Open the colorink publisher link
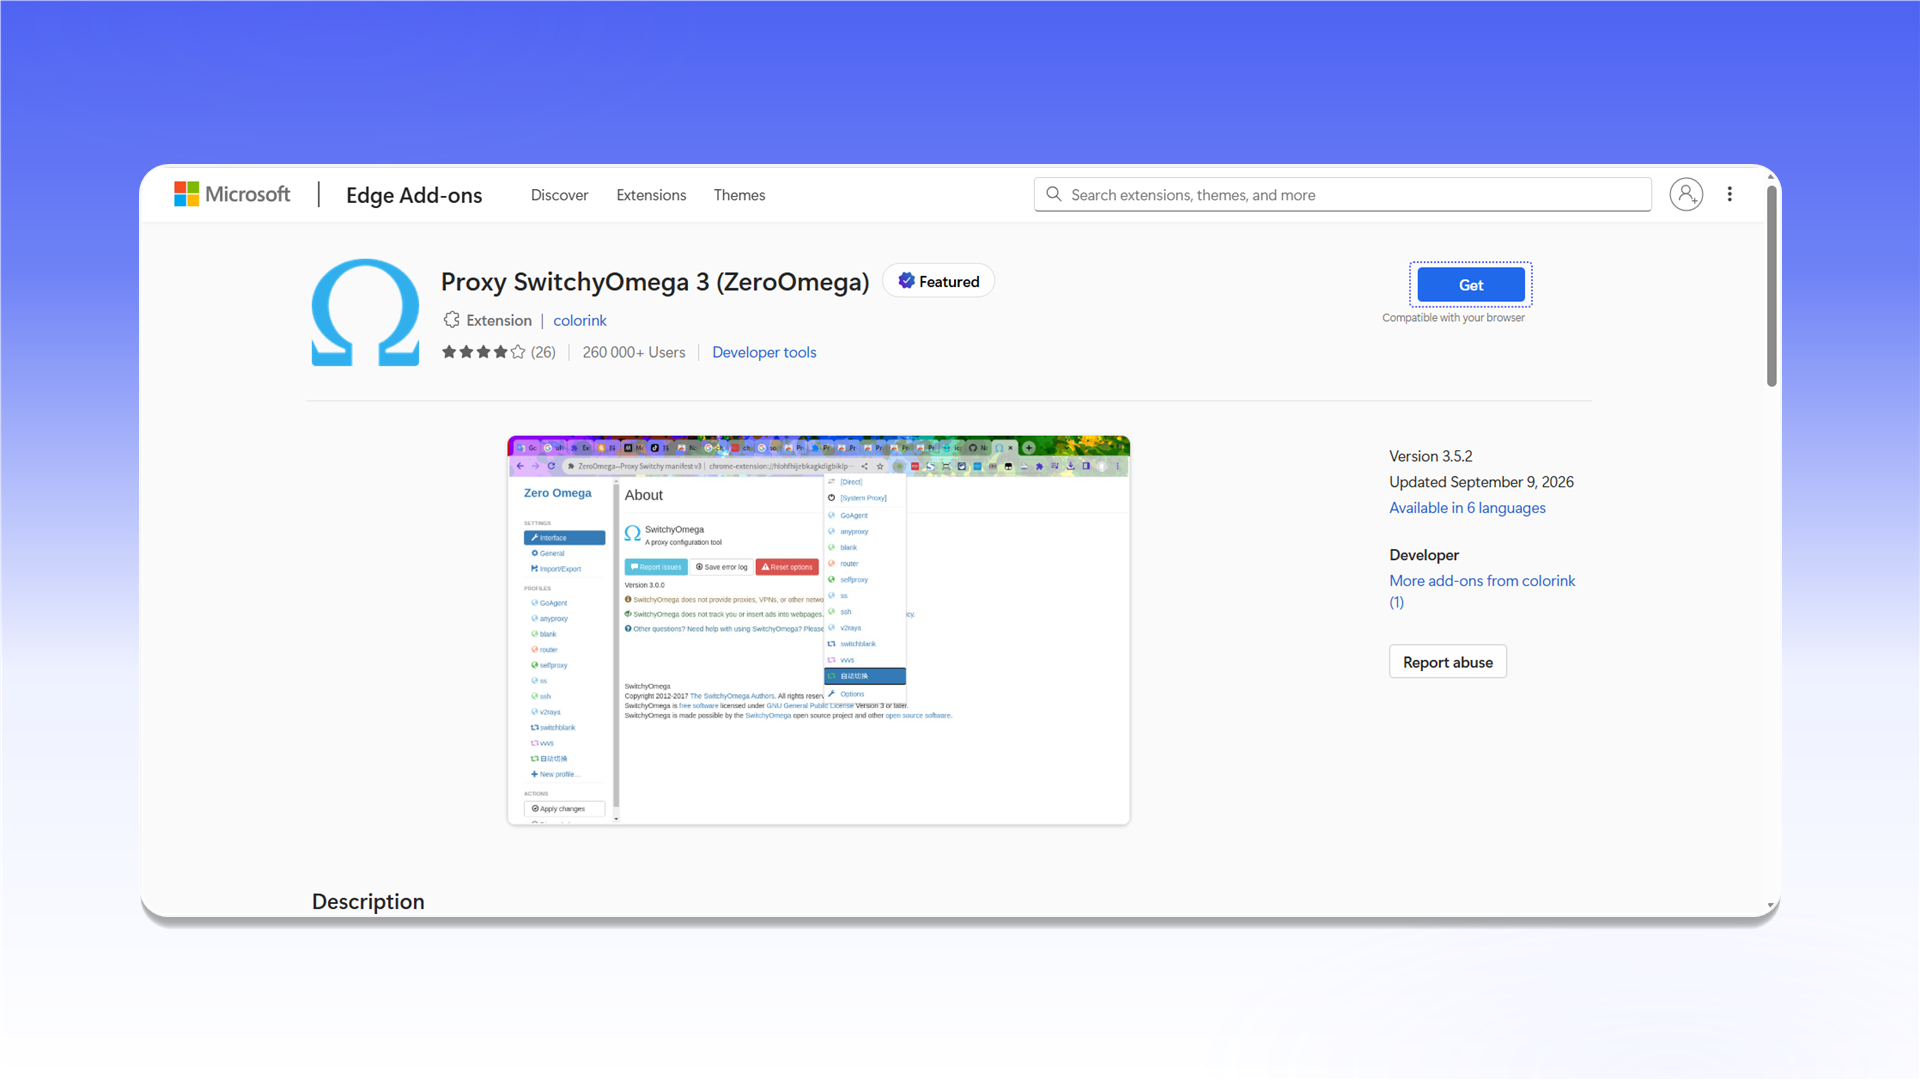Viewport: 1920px width, 1080px height. coord(580,320)
